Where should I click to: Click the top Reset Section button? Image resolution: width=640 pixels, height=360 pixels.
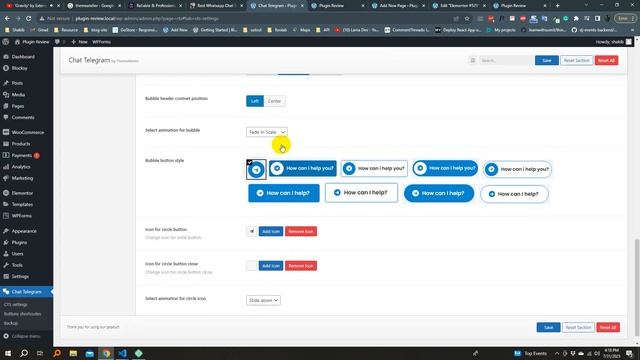click(x=576, y=60)
